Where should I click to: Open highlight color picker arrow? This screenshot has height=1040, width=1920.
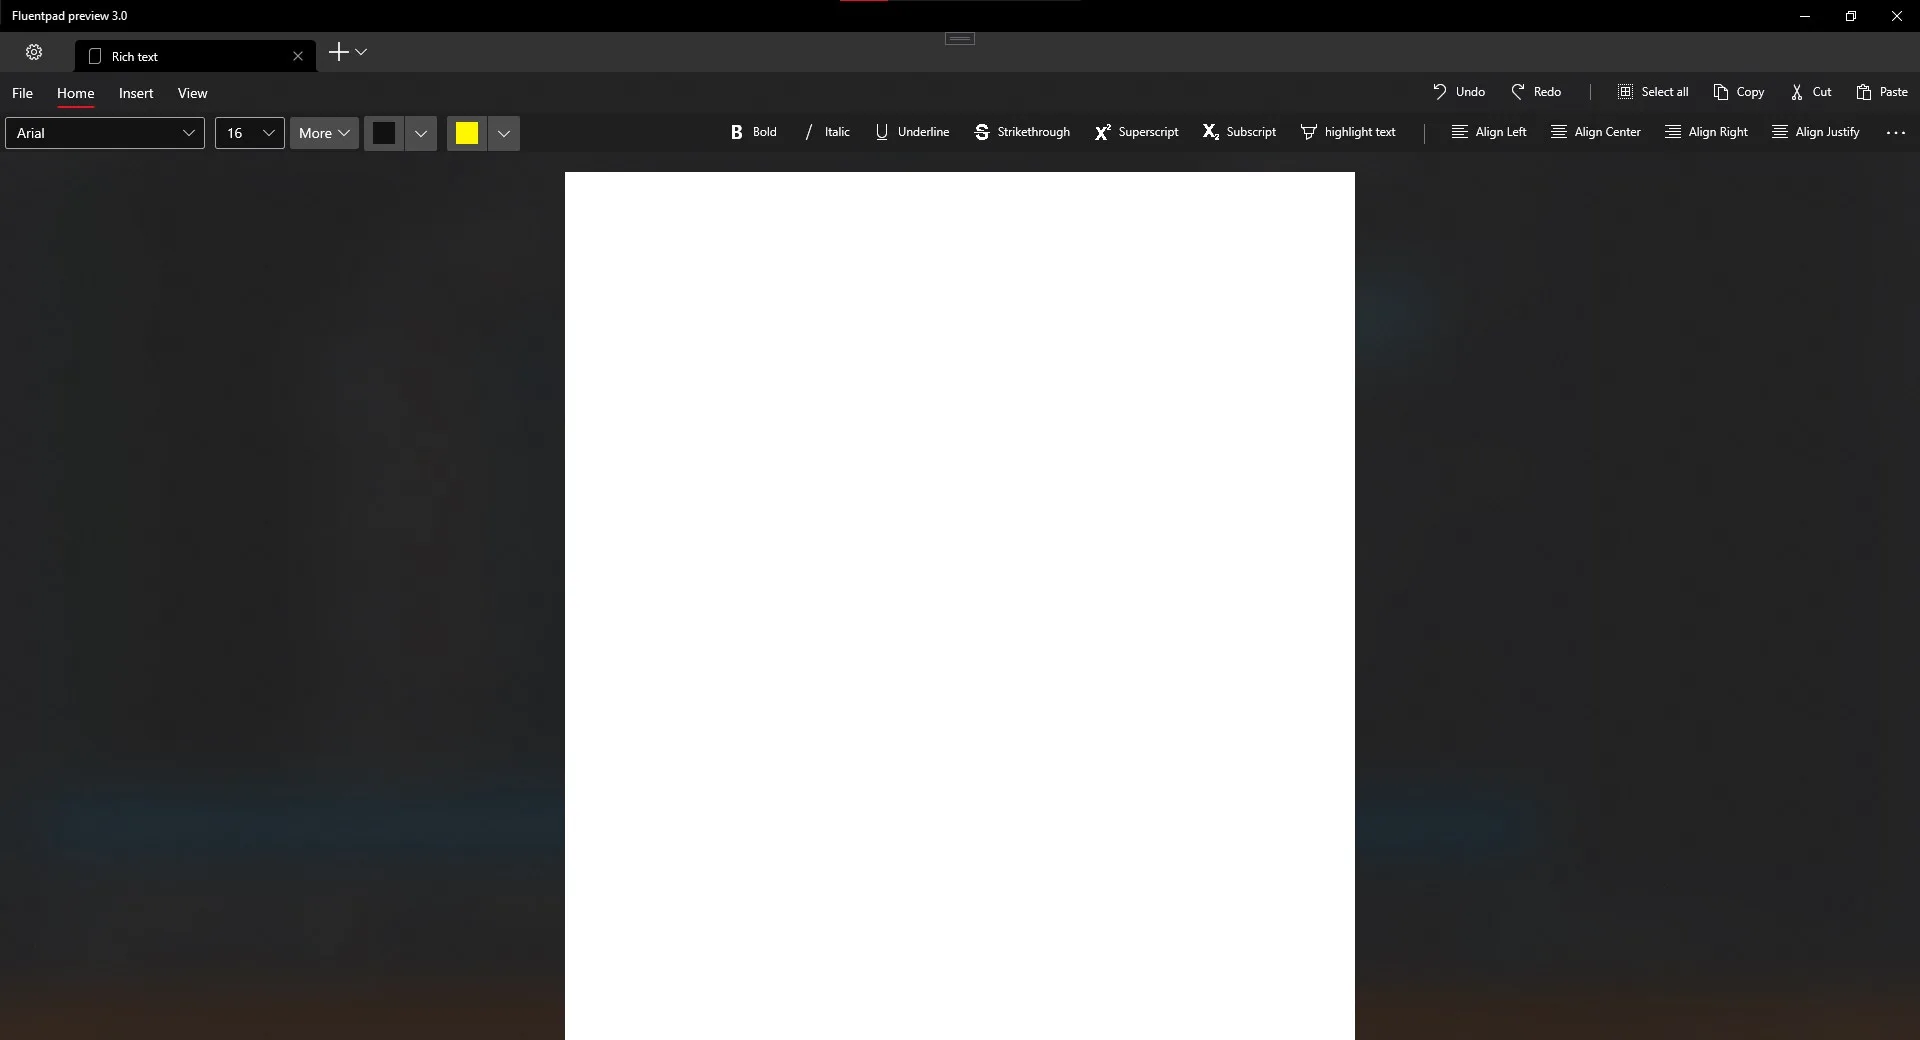tap(504, 133)
